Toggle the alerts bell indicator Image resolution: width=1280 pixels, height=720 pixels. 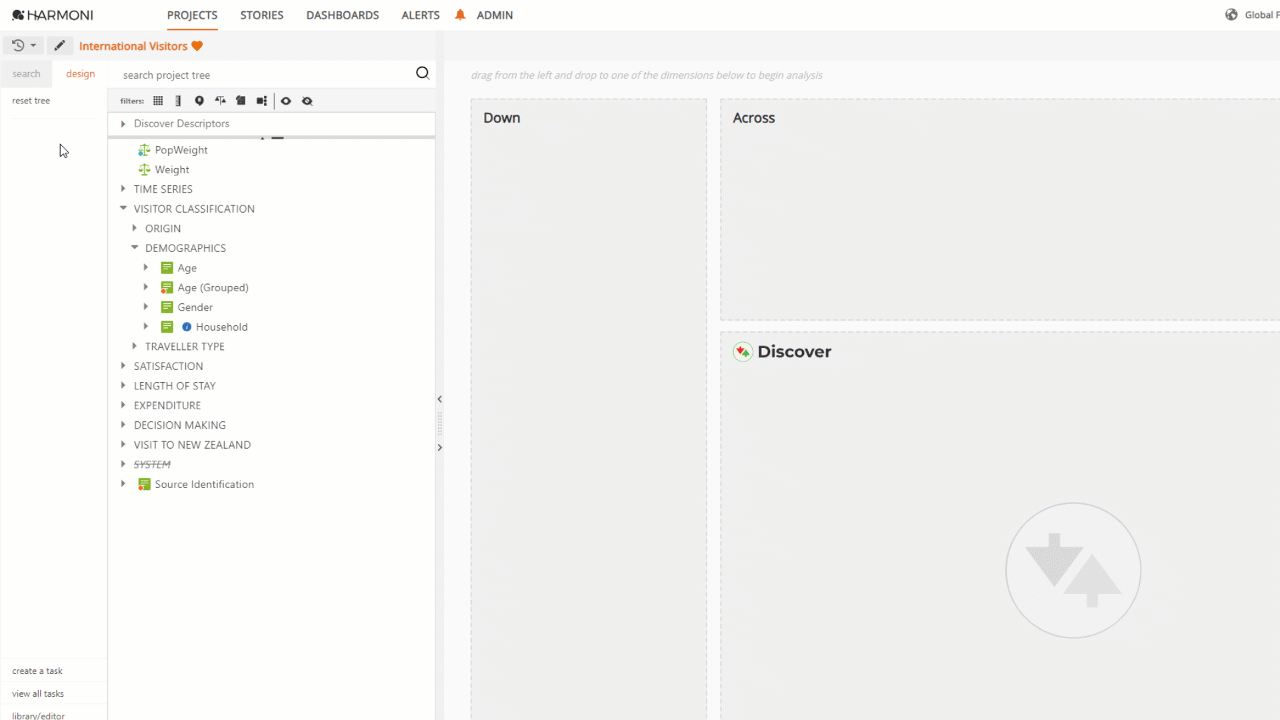(x=460, y=15)
